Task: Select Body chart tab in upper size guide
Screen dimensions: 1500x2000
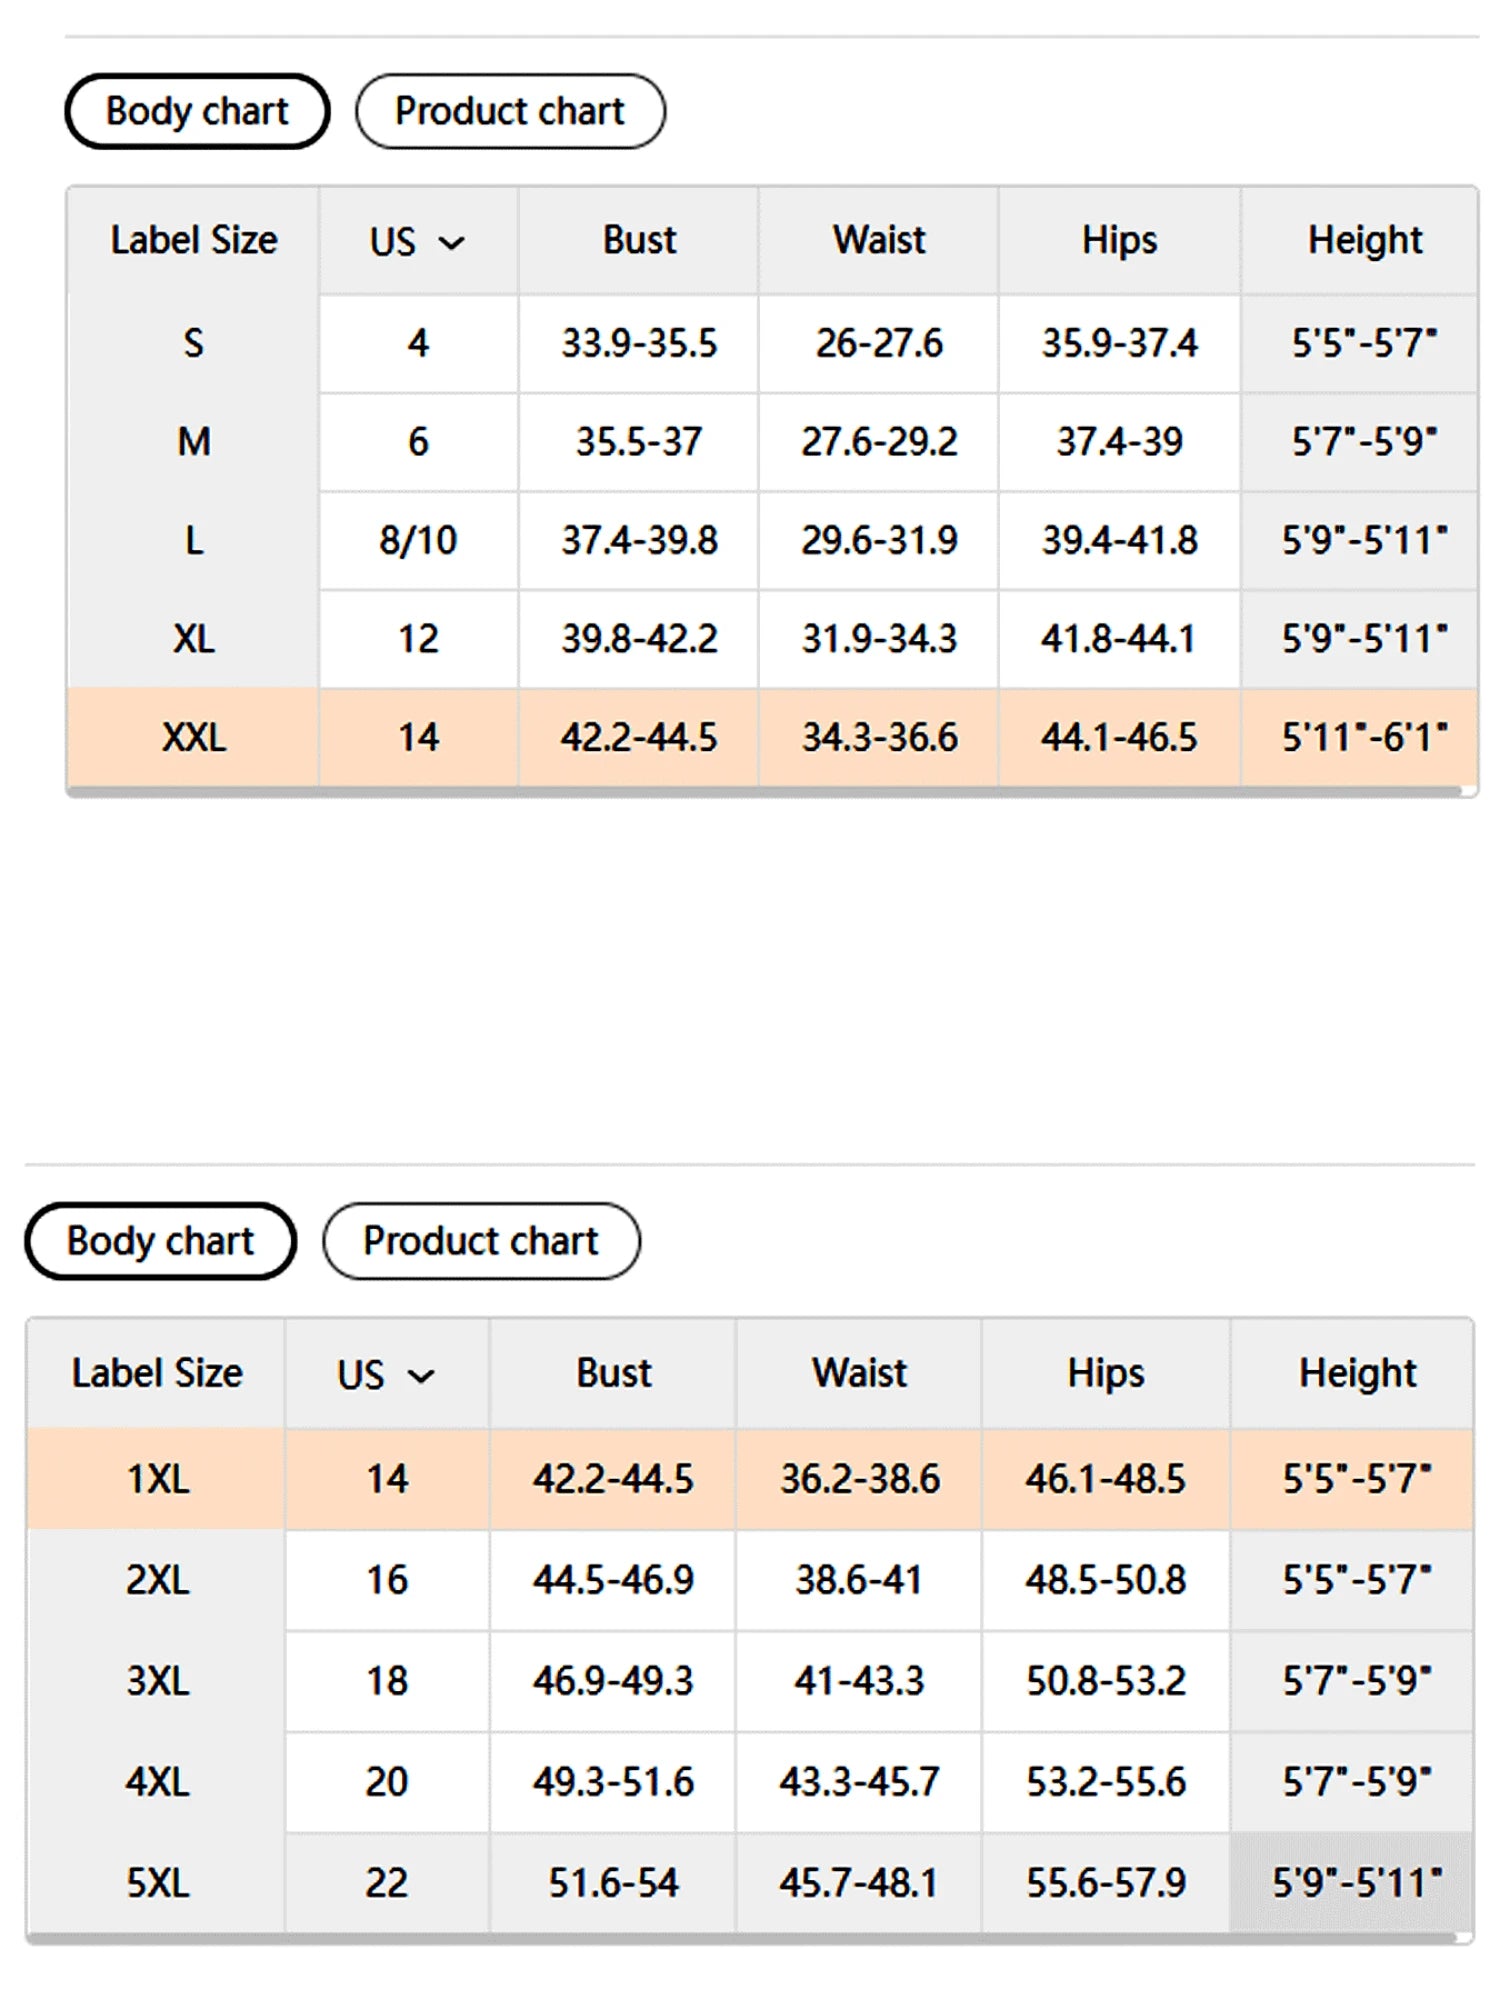Action: click(197, 111)
